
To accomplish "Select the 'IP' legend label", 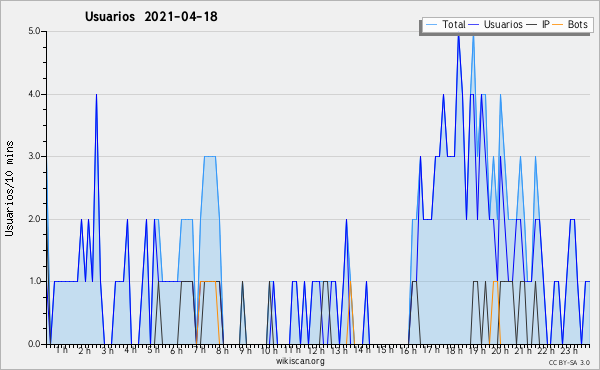I will pyautogui.click(x=545, y=24).
